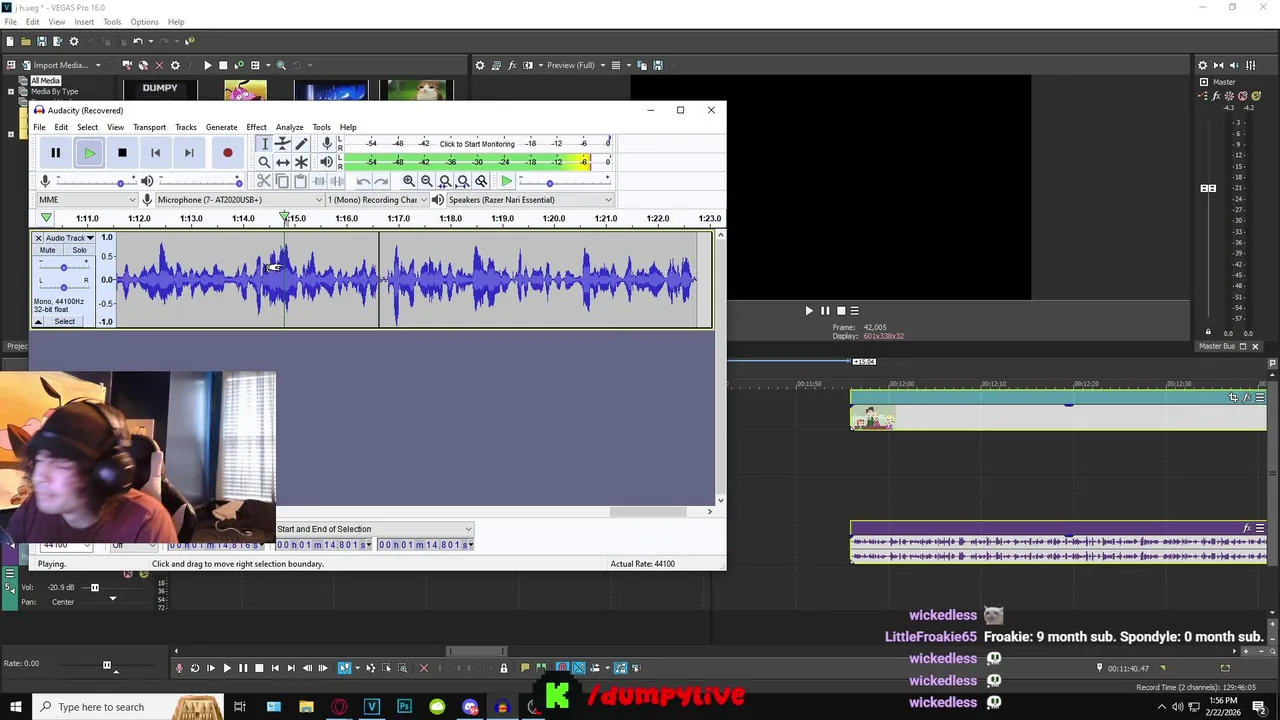Fit selection to width in Audacity

pyautogui.click(x=445, y=181)
